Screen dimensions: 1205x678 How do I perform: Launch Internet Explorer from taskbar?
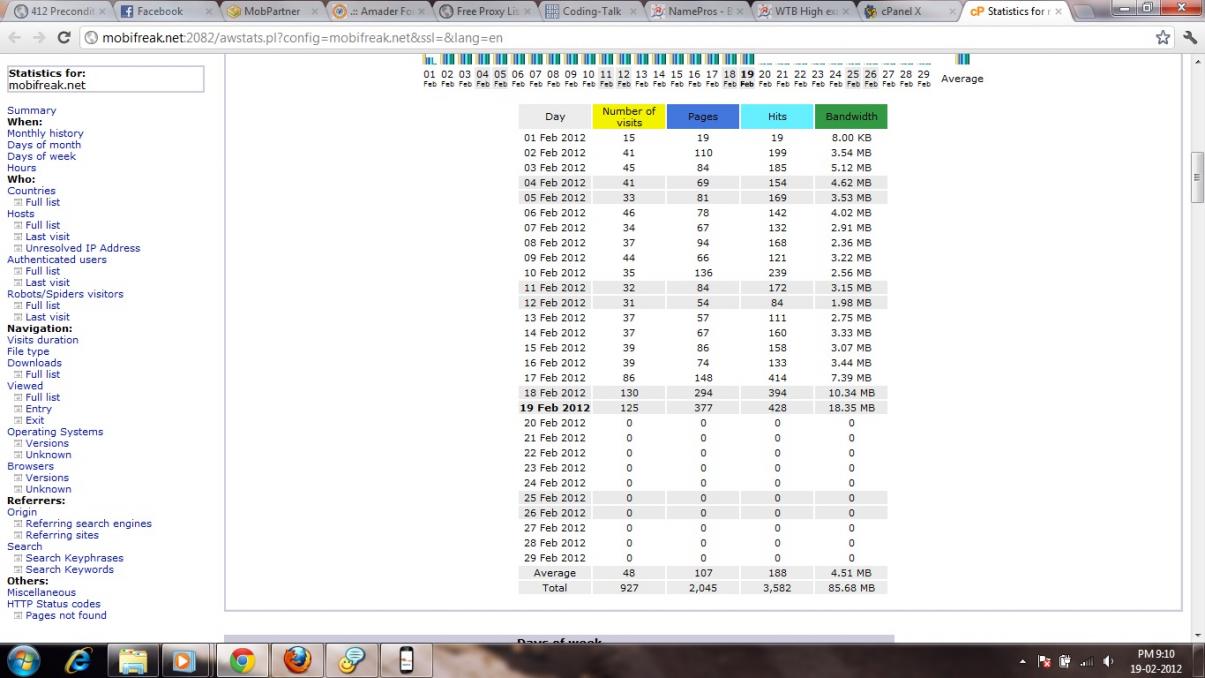pyautogui.click(x=78, y=661)
